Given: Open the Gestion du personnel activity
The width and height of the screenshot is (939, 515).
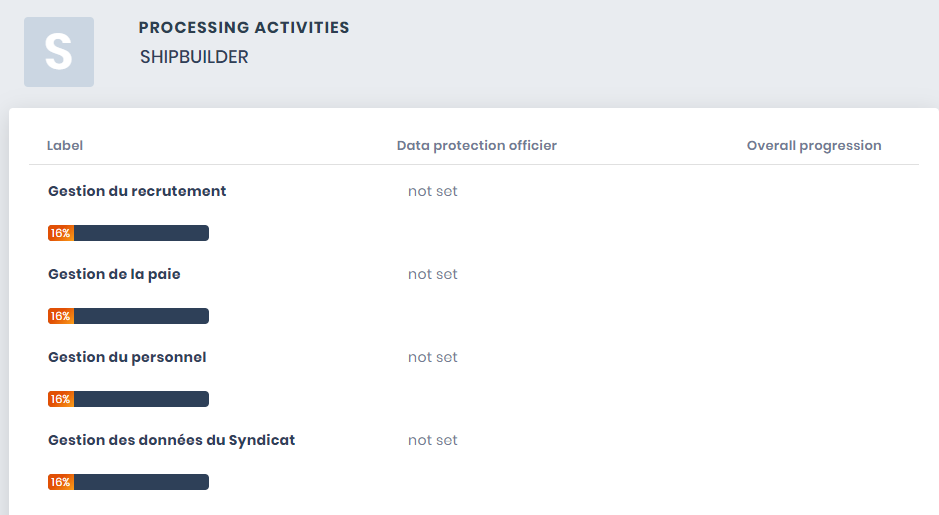Looking at the screenshot, I should click(127, 358).
